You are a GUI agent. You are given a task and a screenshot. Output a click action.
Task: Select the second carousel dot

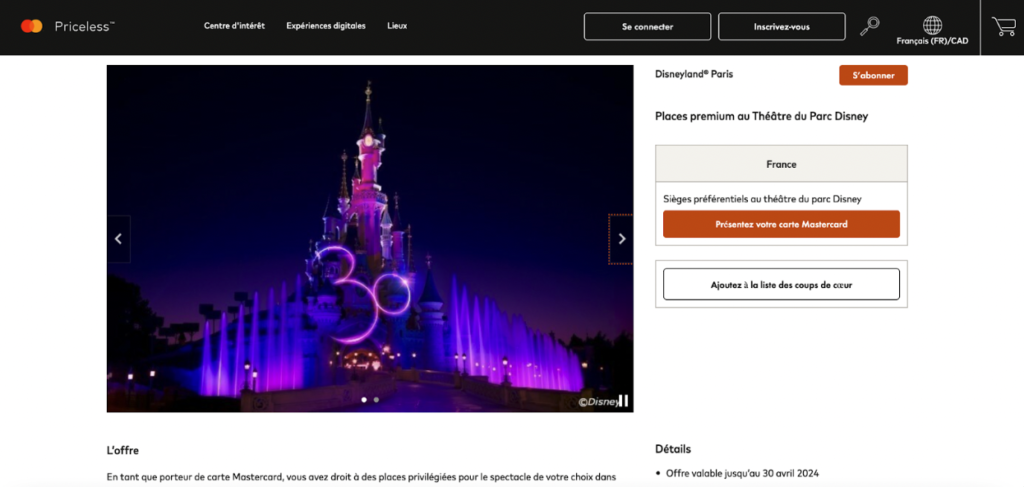click(376, 400)
